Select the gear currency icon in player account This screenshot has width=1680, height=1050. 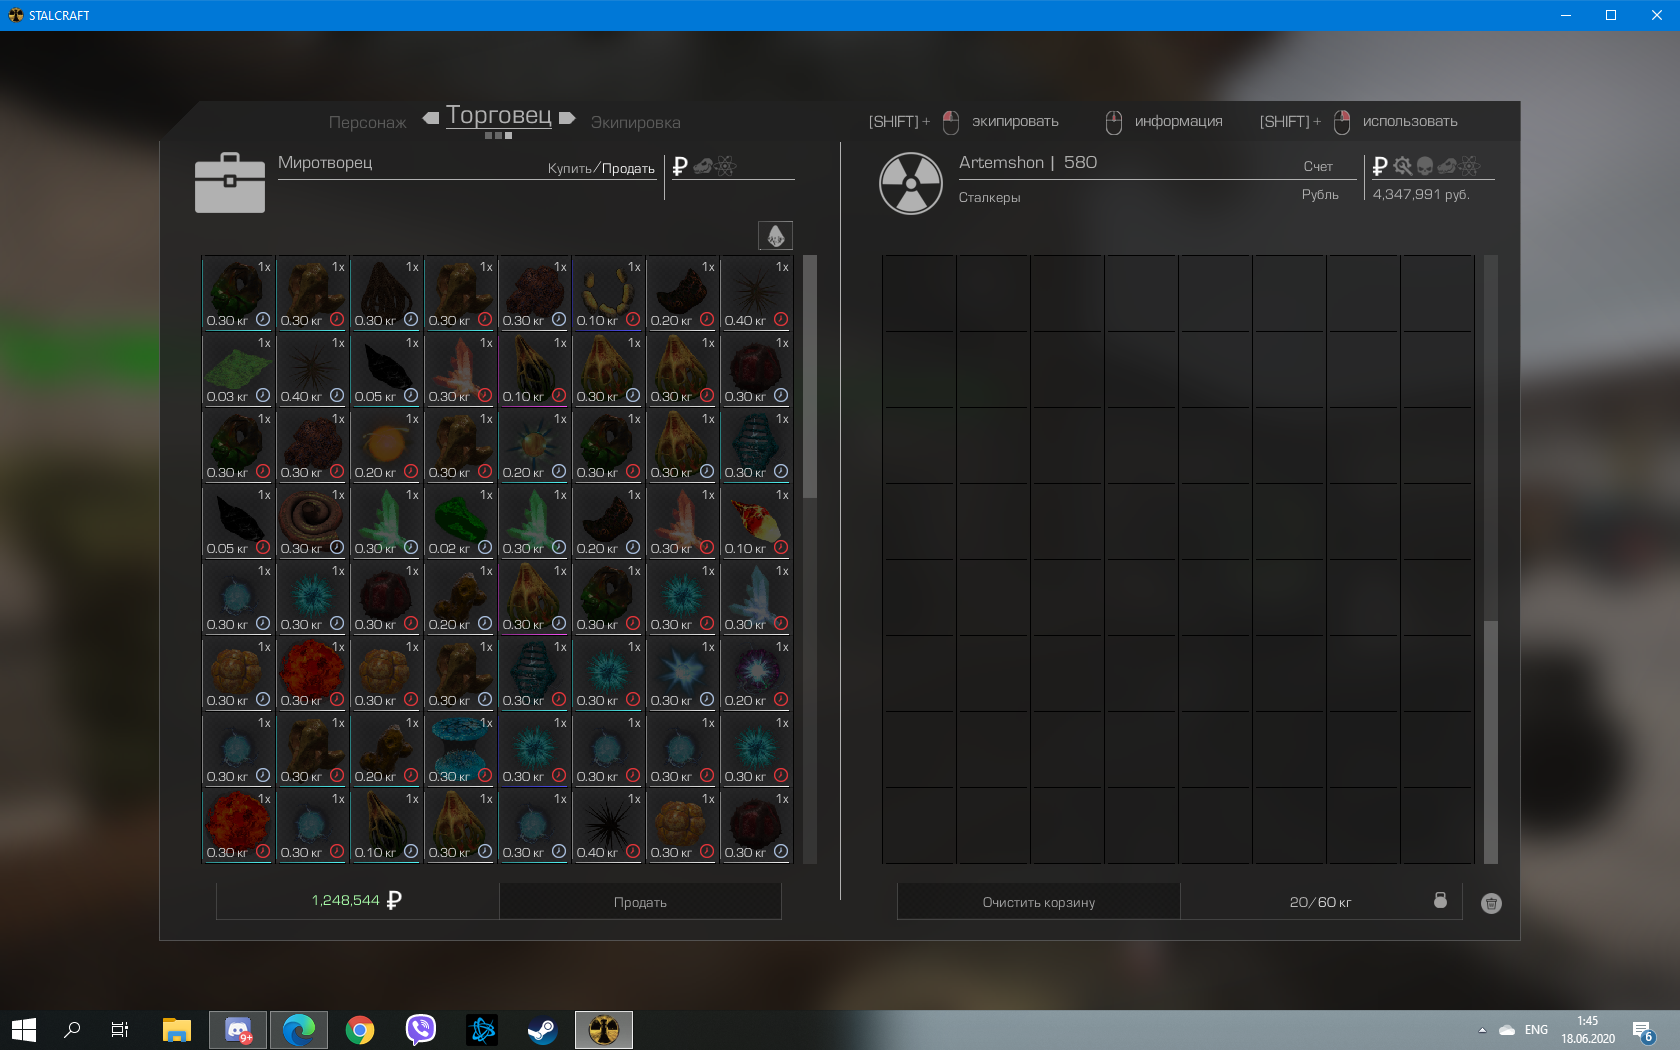(1403, 166)
